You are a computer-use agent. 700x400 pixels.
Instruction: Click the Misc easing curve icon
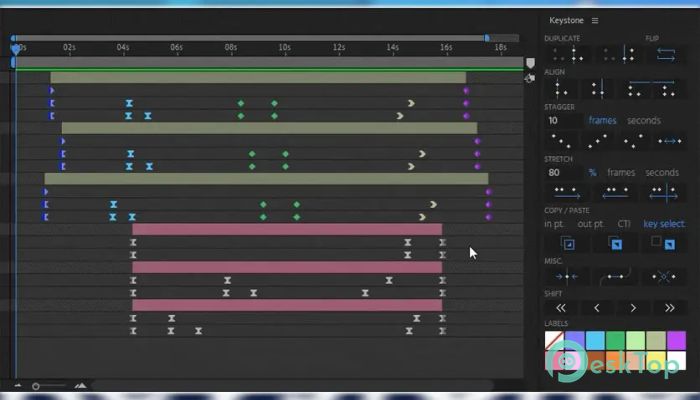615,277
